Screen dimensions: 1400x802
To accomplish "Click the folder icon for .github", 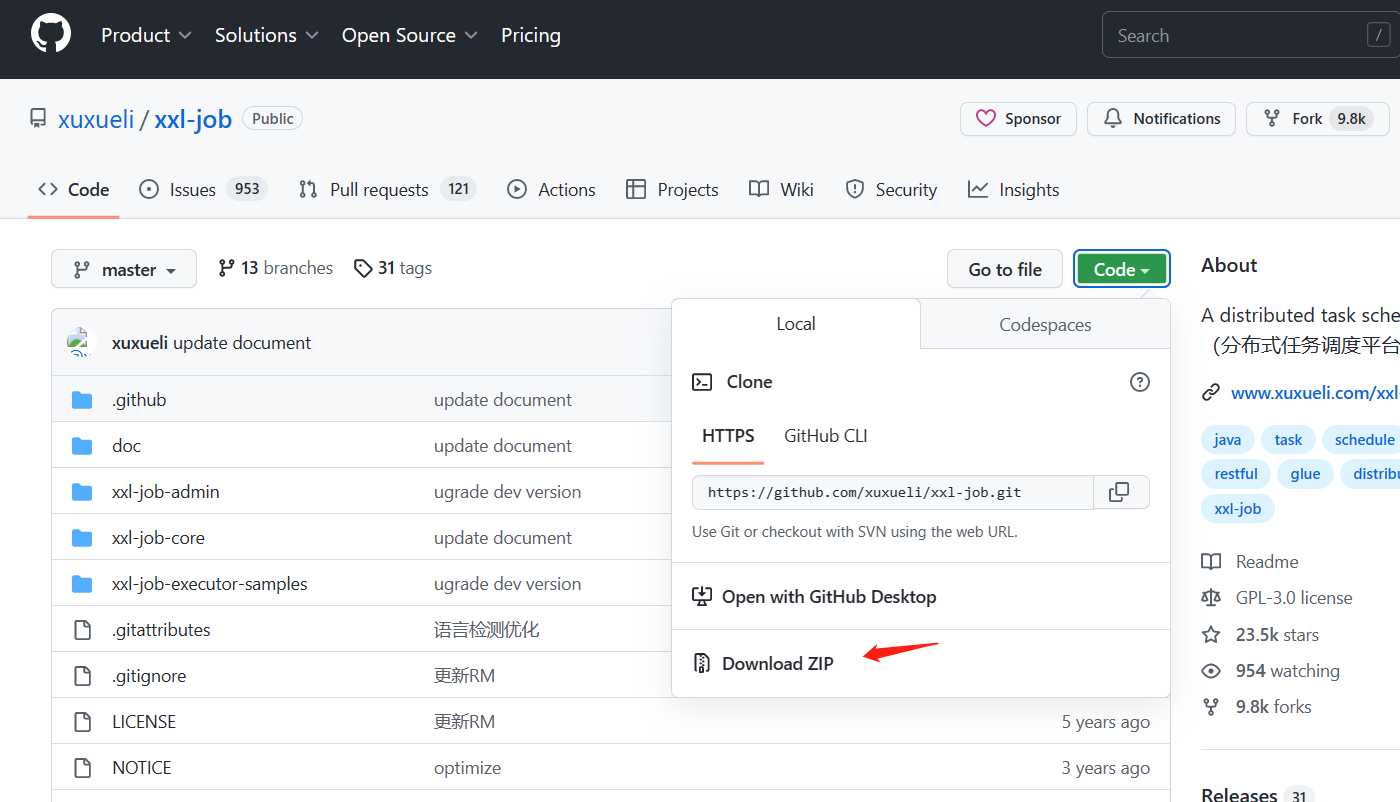I will coord(82,400).
